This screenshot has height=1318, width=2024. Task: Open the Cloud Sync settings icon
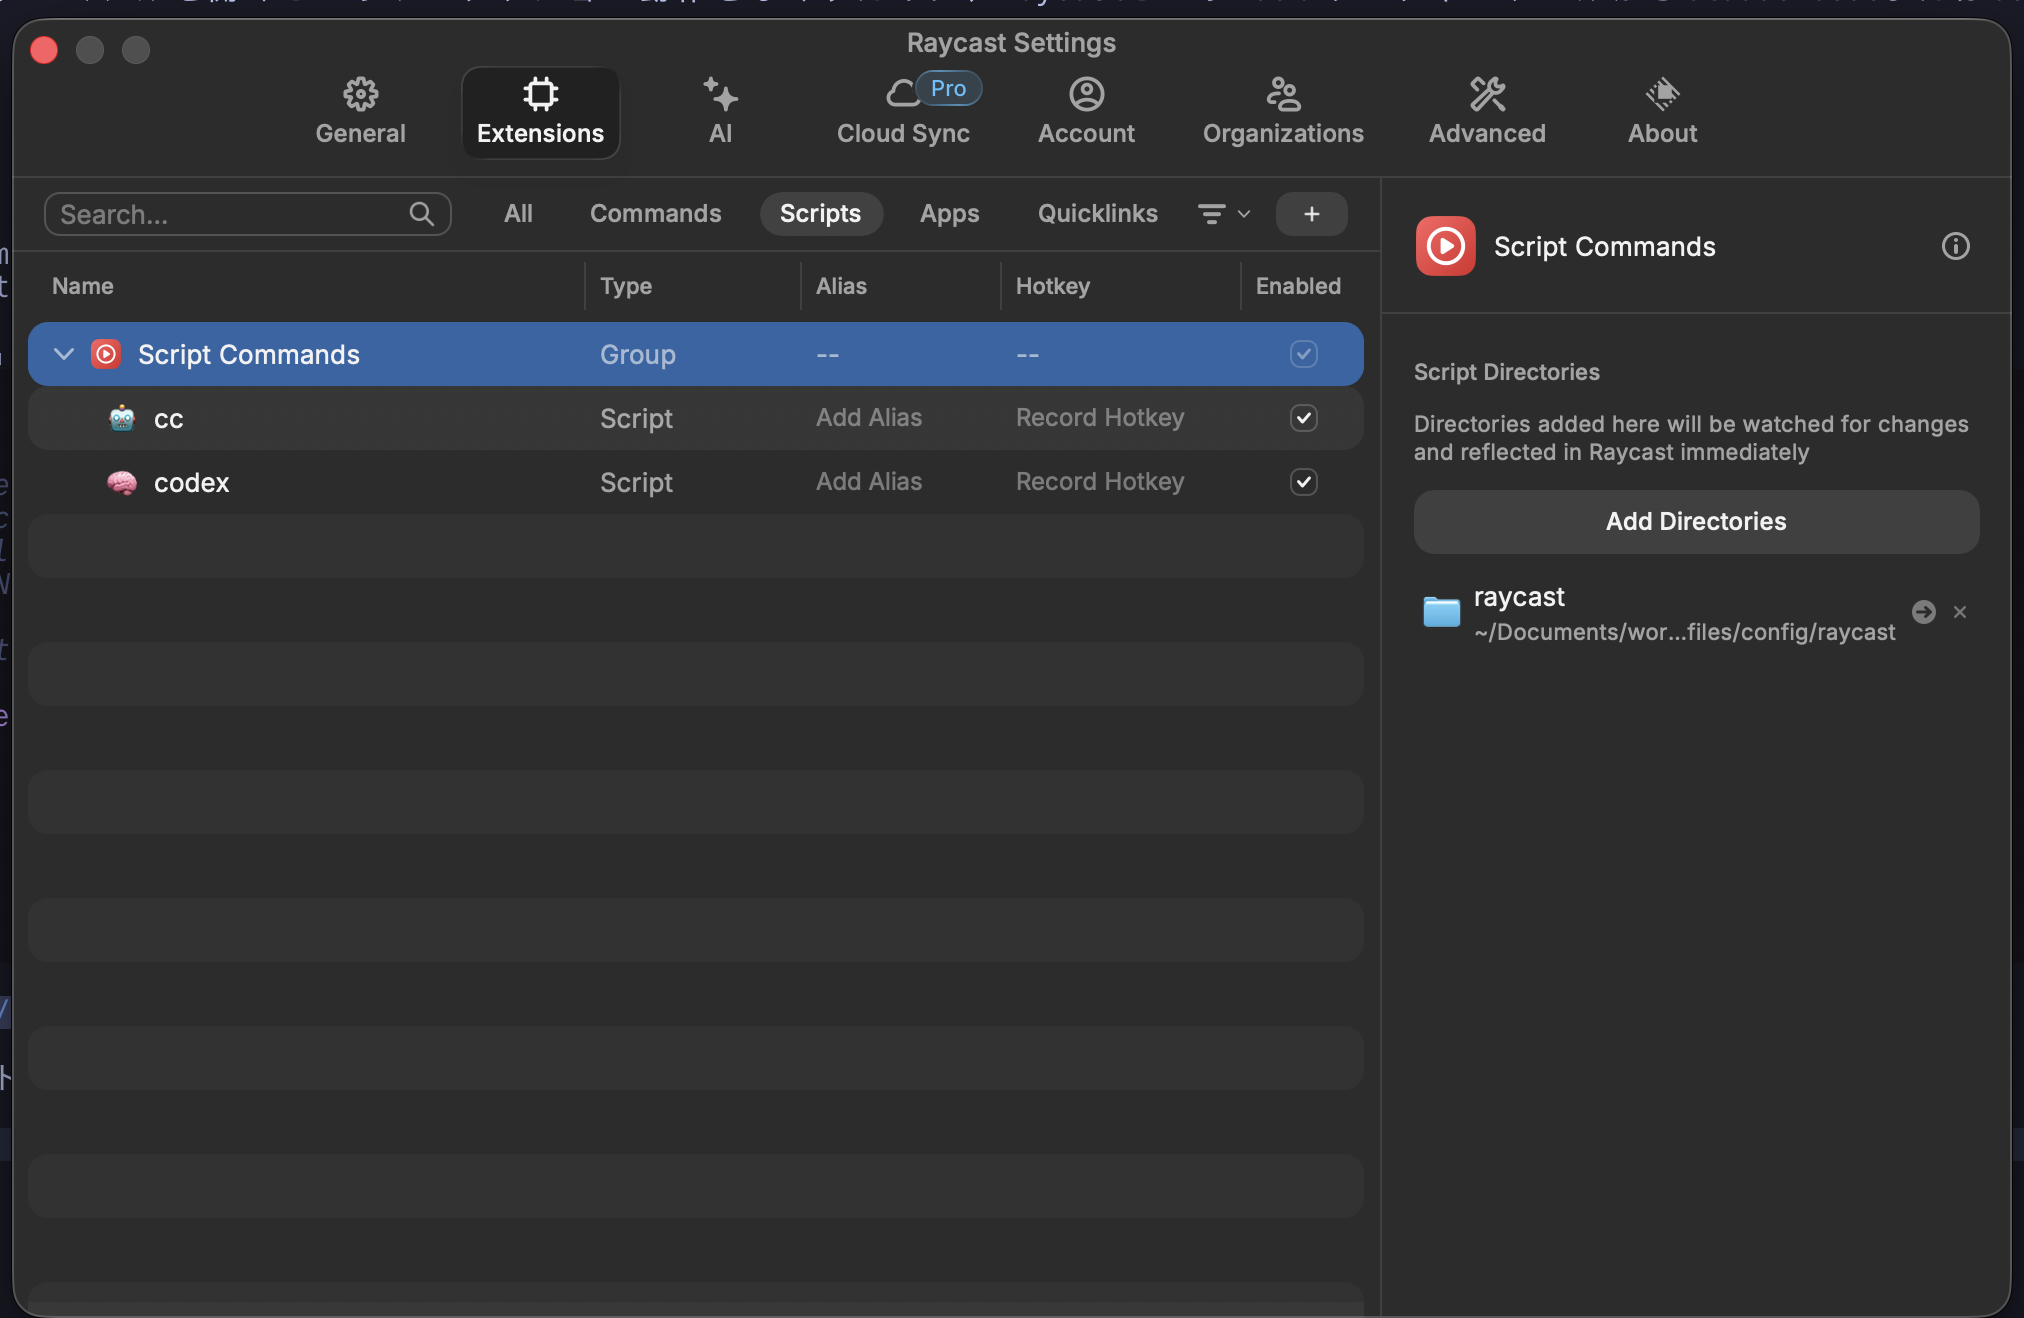[903, 95]
